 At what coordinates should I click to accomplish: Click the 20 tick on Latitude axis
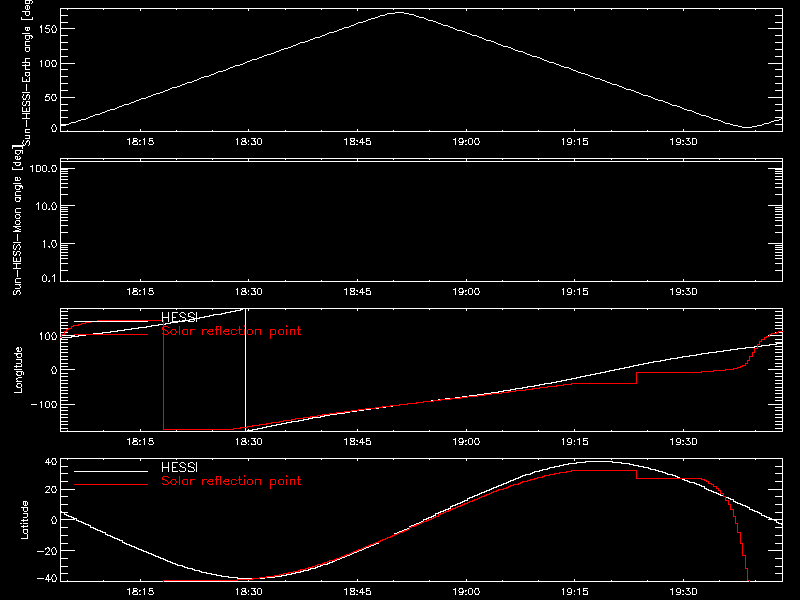coord(51,490)
